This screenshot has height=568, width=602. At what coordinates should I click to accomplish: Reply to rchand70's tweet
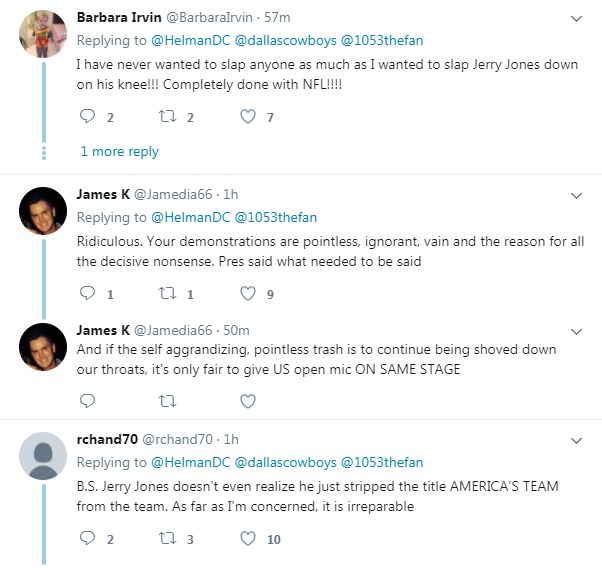click(87, 539)
